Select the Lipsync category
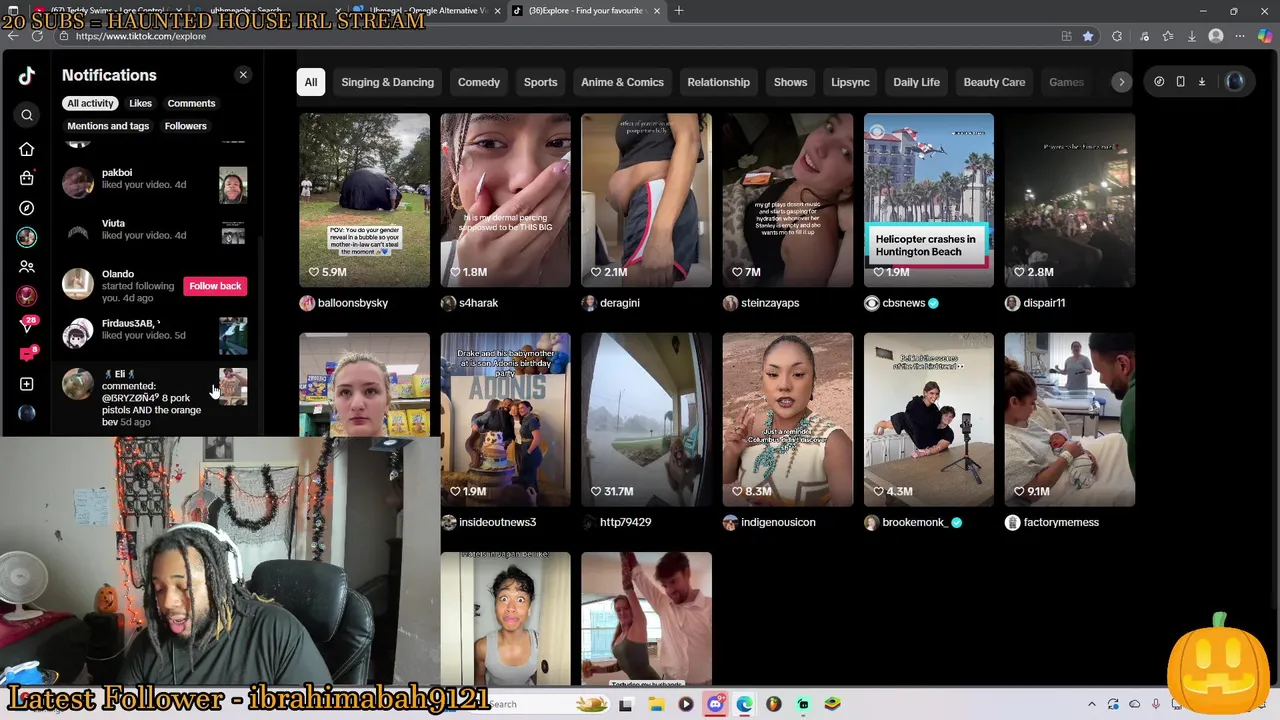 [850, 82]
